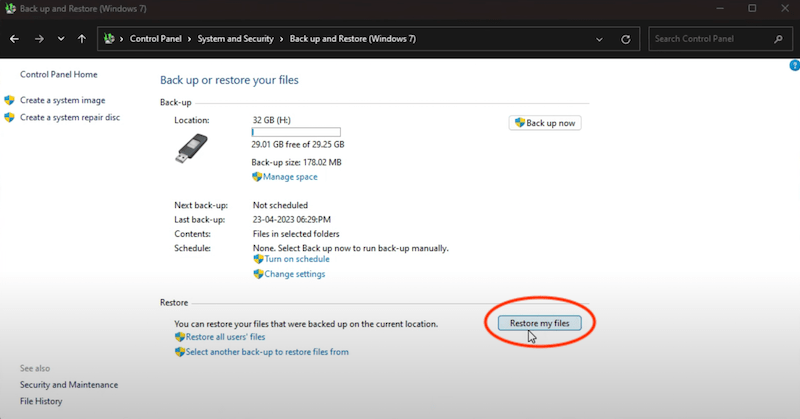The width and height of the screenshot is (800, 419).
Task: Select Back up and Restore (Windows 7) breadcrumb
Action: point(353,39)
